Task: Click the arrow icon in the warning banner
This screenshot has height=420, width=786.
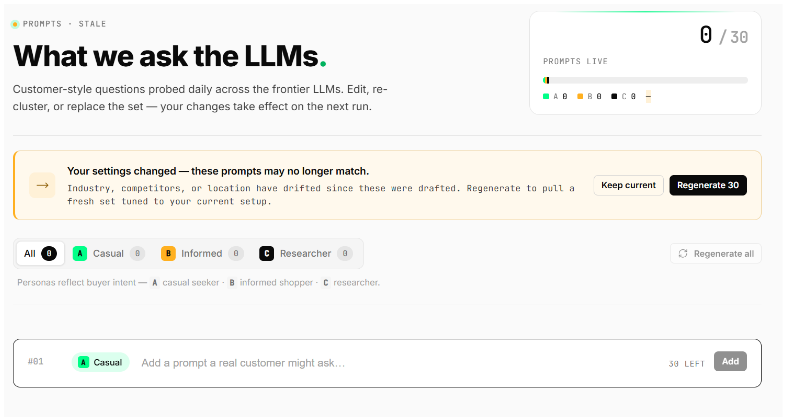Action: 42,185
